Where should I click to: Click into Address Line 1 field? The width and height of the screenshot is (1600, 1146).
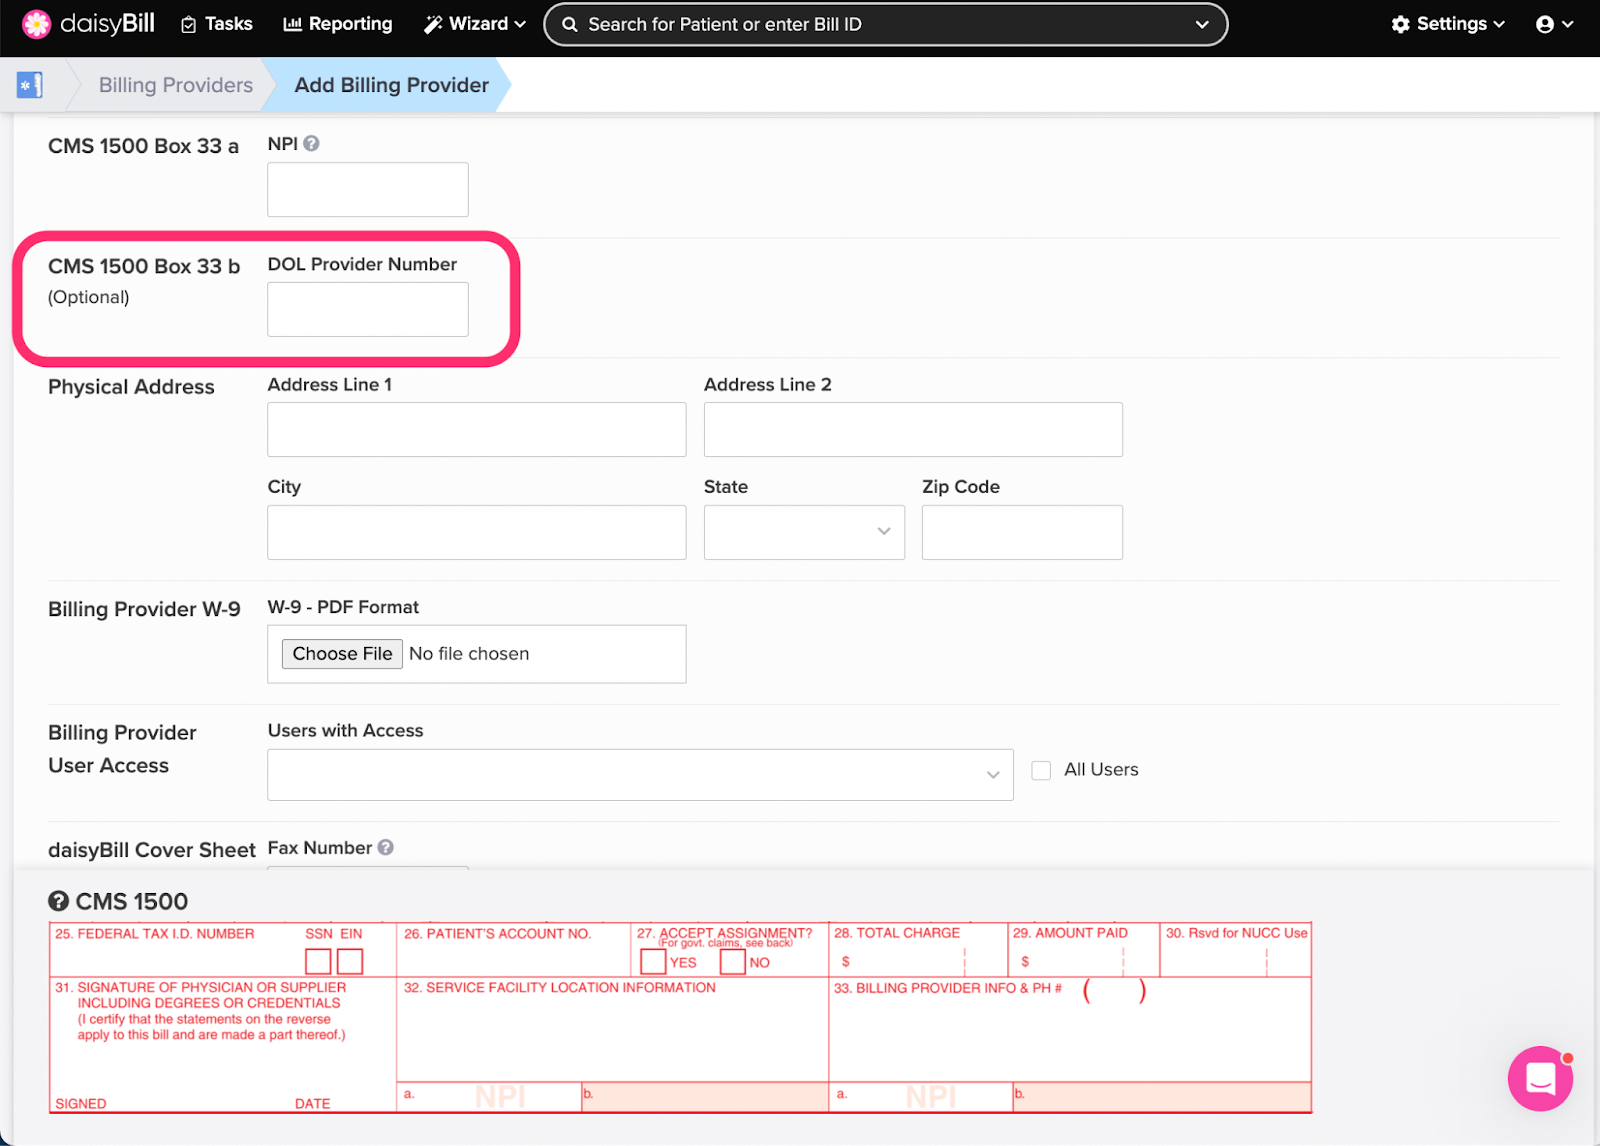pos(477,430)
